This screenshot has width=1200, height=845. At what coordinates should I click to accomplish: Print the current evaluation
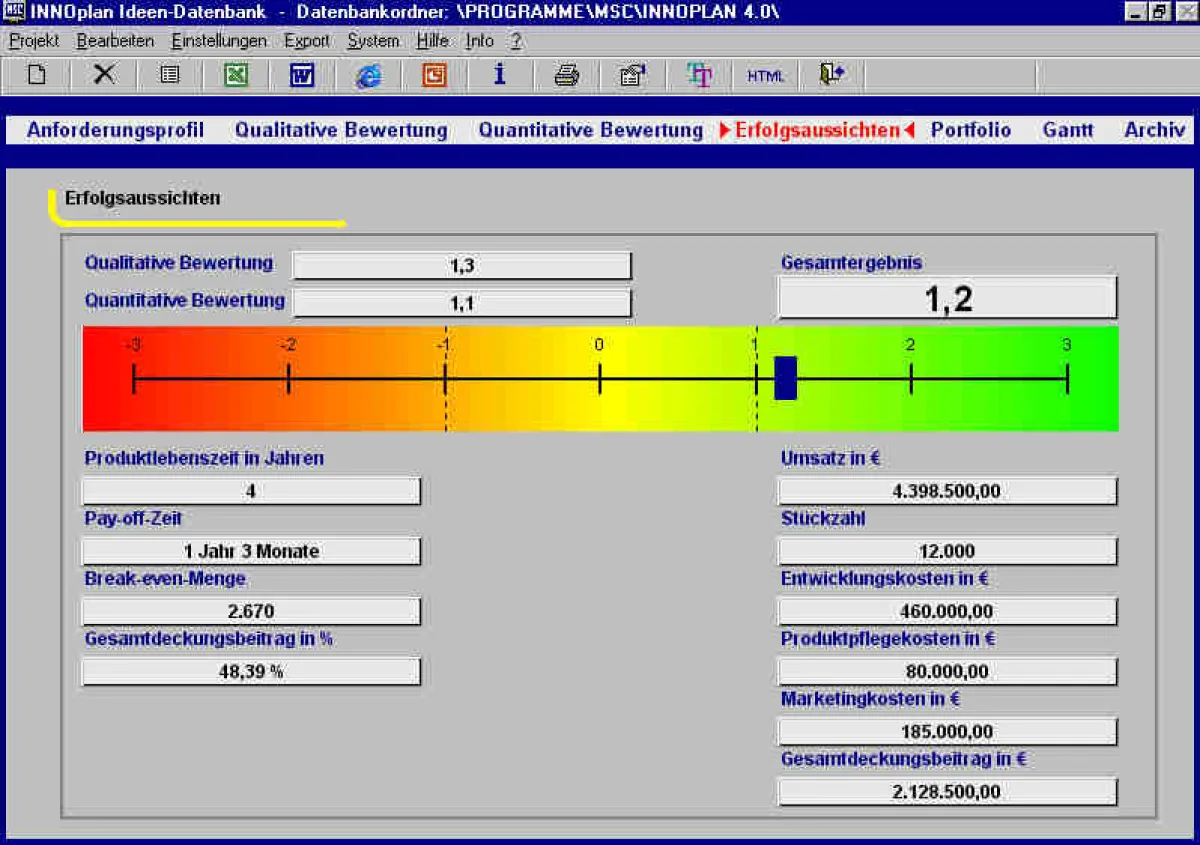[x=566, y=74]
